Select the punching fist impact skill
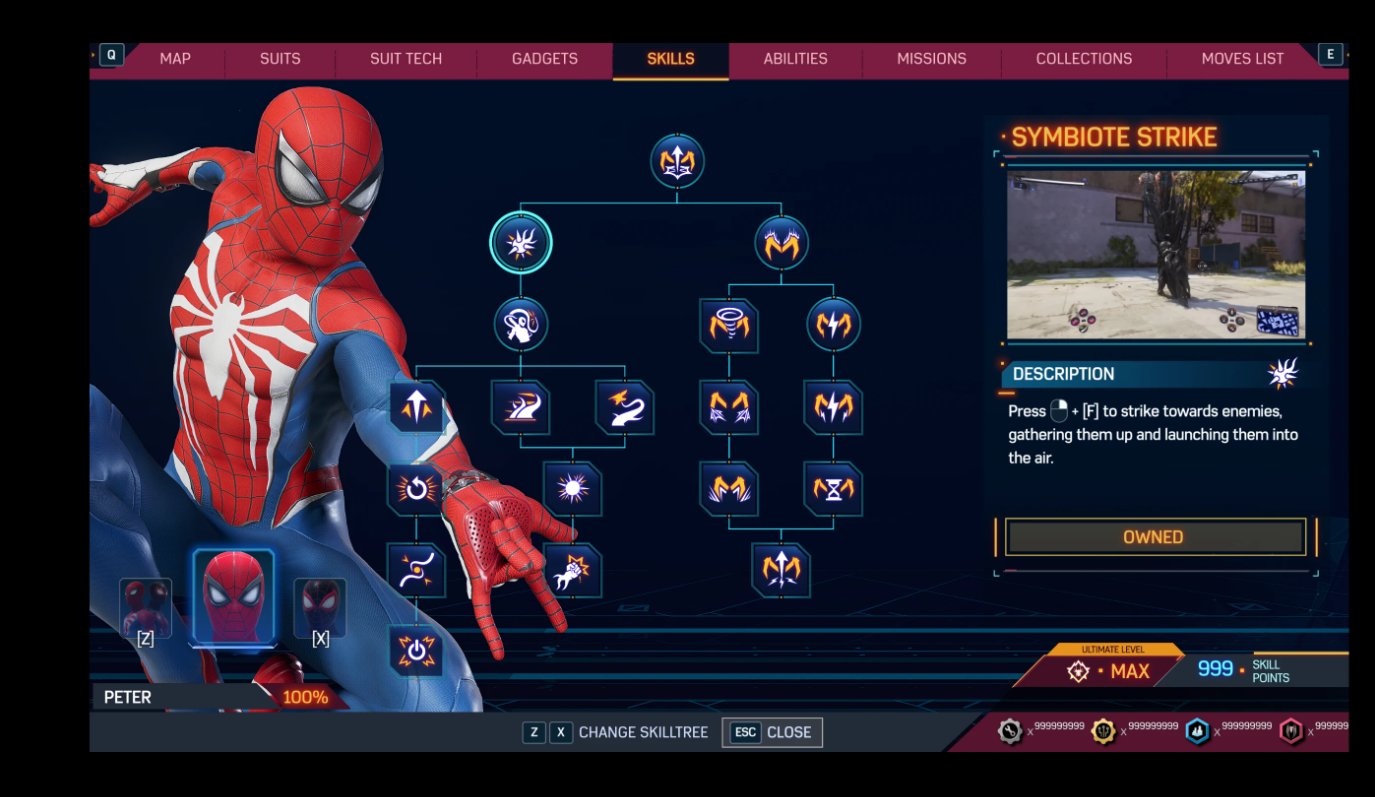 coord(573,571)
